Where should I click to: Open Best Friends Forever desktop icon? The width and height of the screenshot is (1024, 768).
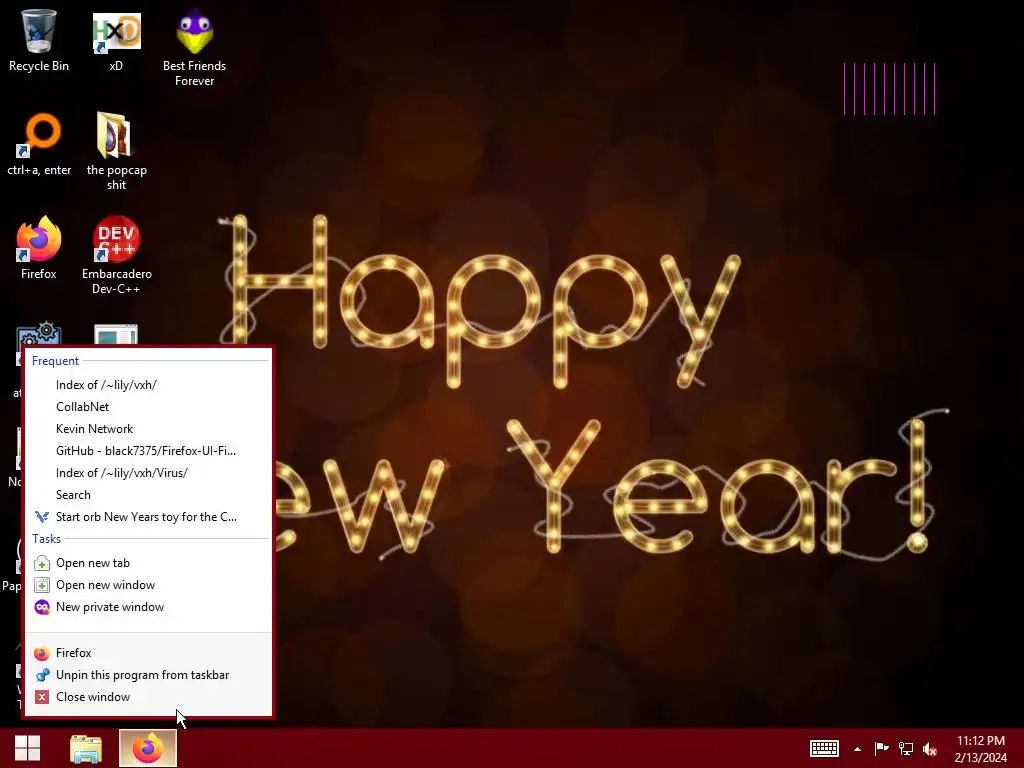point(195,48)
